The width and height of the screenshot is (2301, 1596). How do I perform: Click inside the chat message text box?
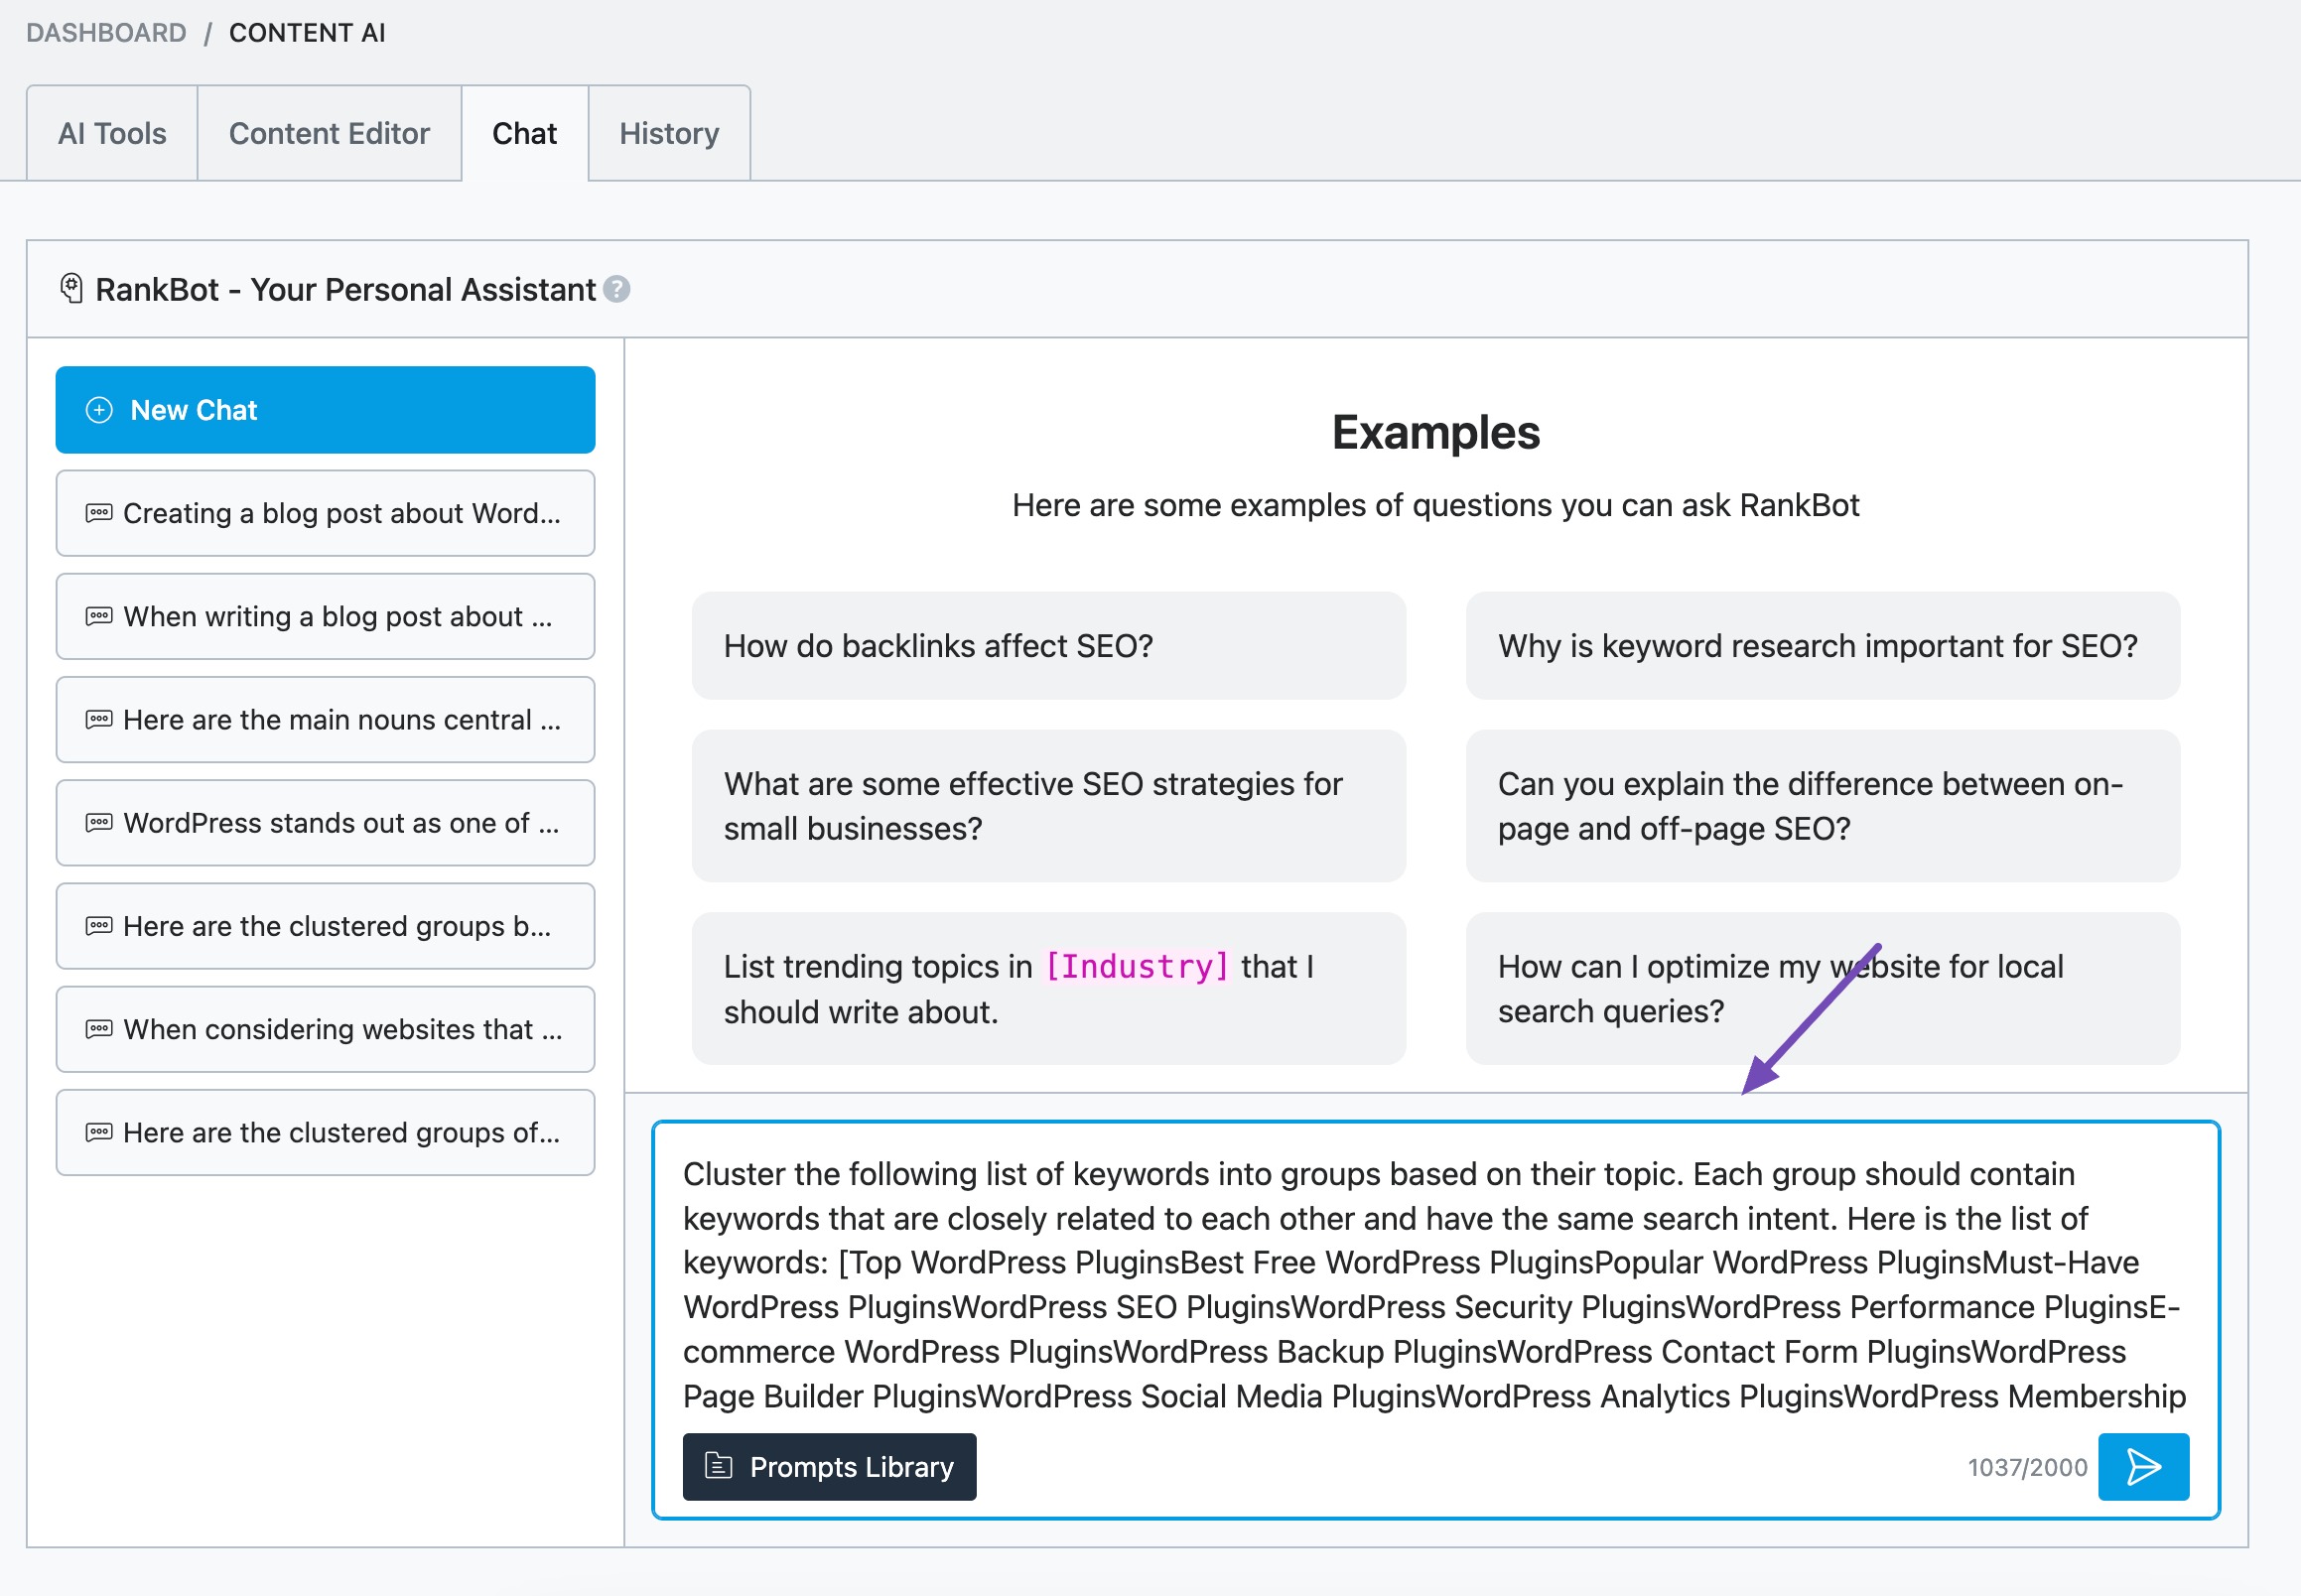[x=1433, y=1283]
